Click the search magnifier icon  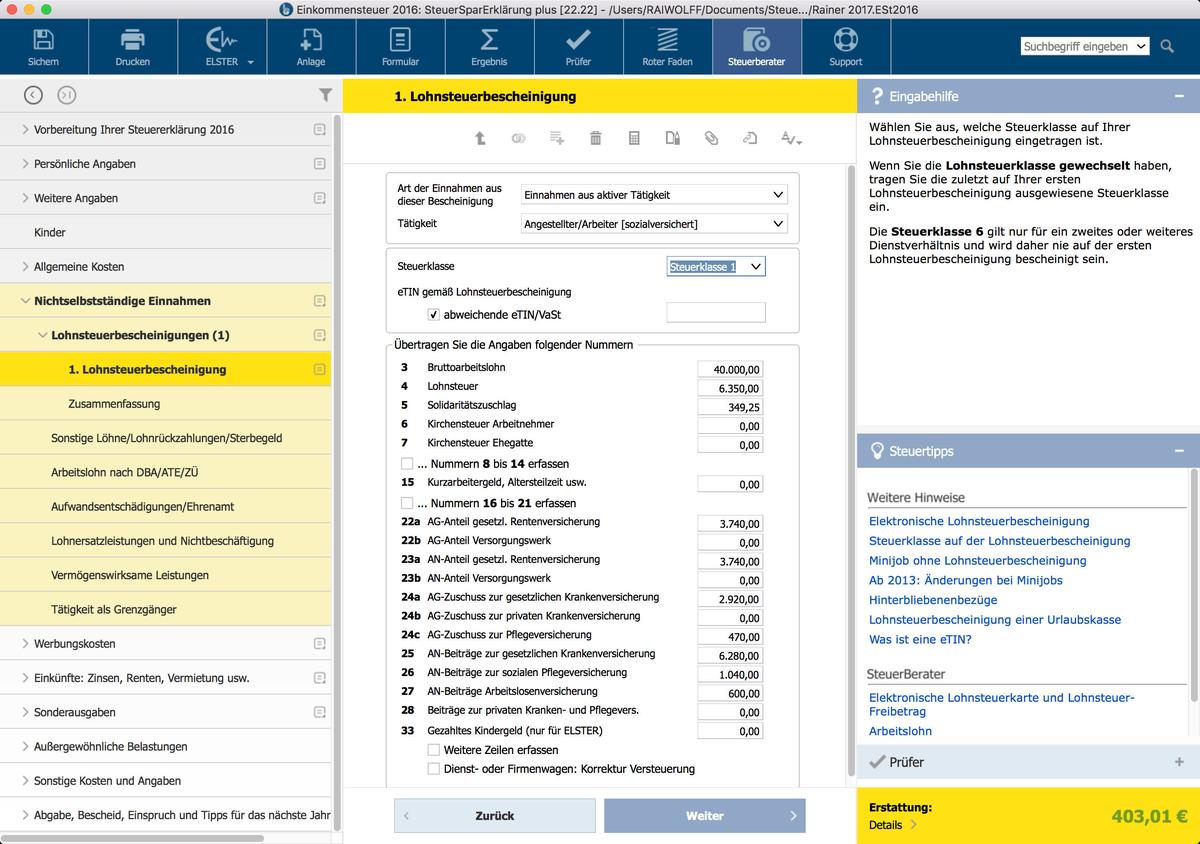(x=1167, y=46)
